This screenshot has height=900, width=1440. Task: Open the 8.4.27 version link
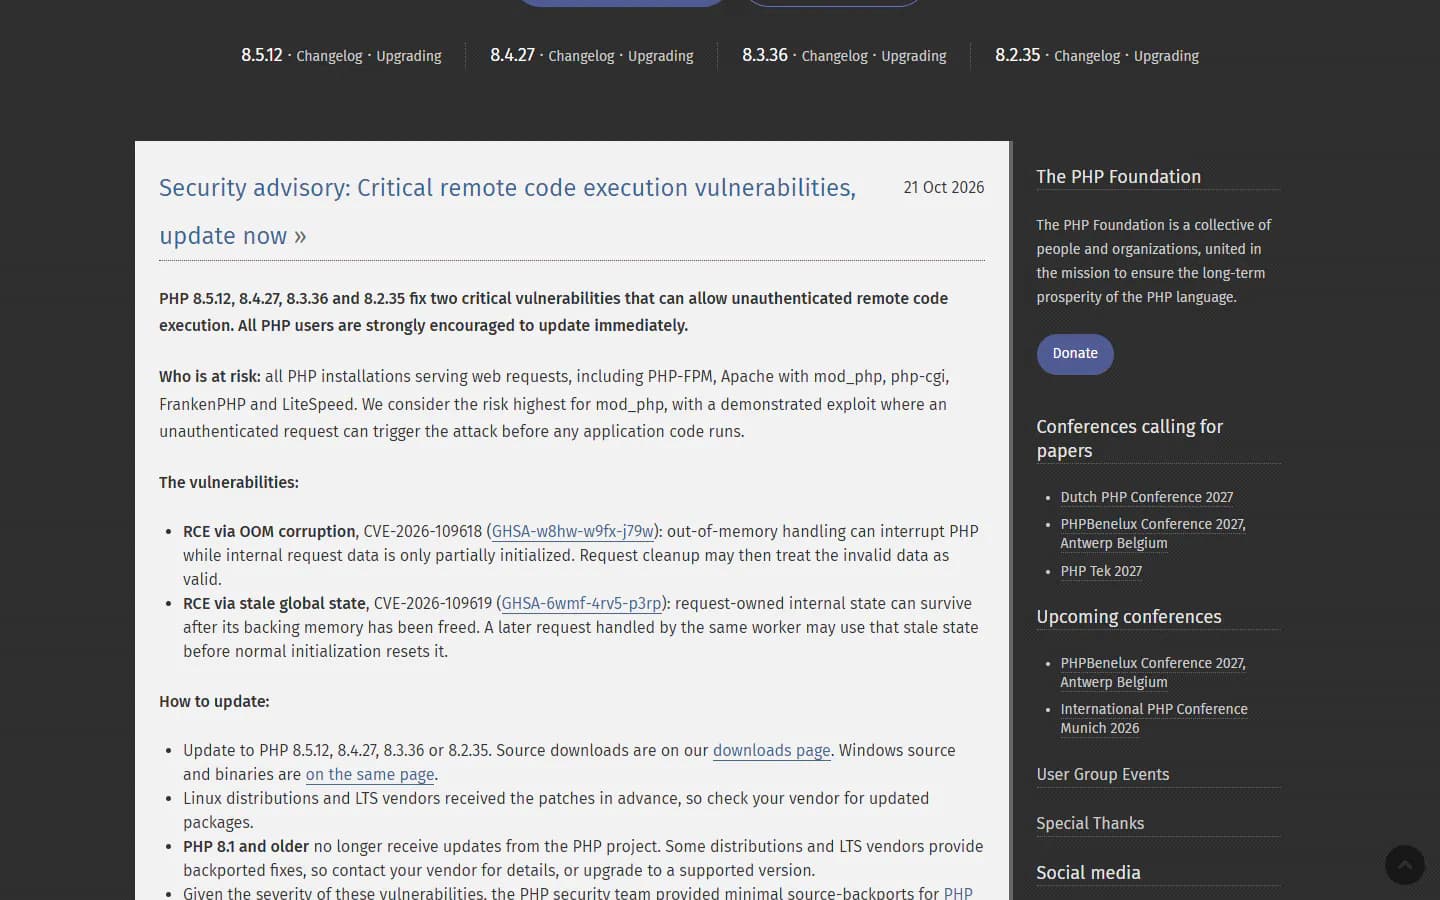512,55
